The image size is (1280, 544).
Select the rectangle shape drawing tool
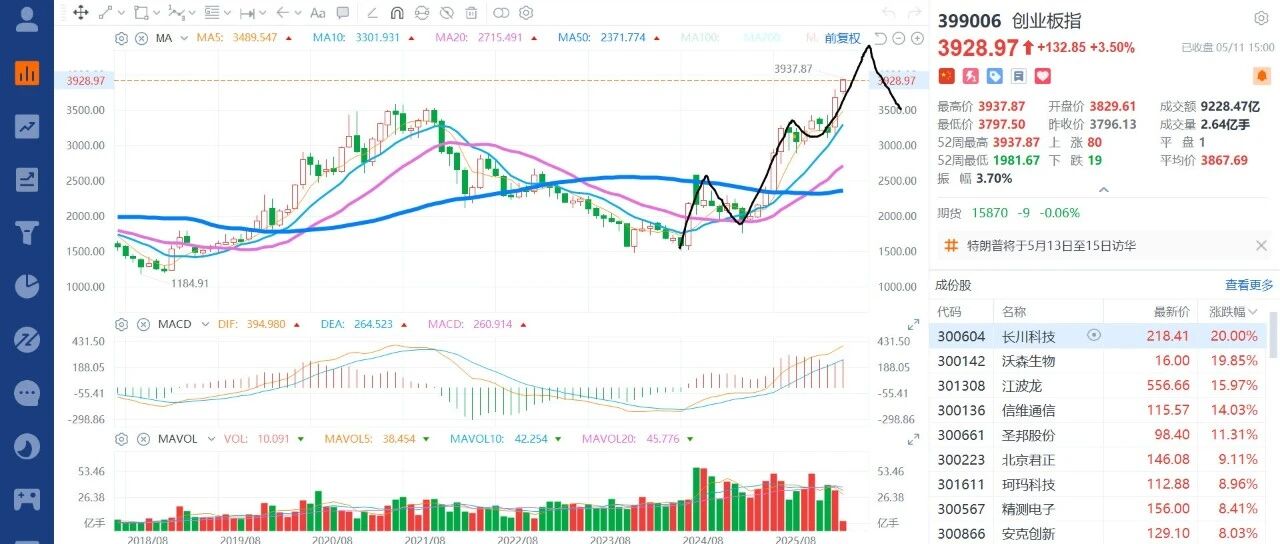[141, 13]
